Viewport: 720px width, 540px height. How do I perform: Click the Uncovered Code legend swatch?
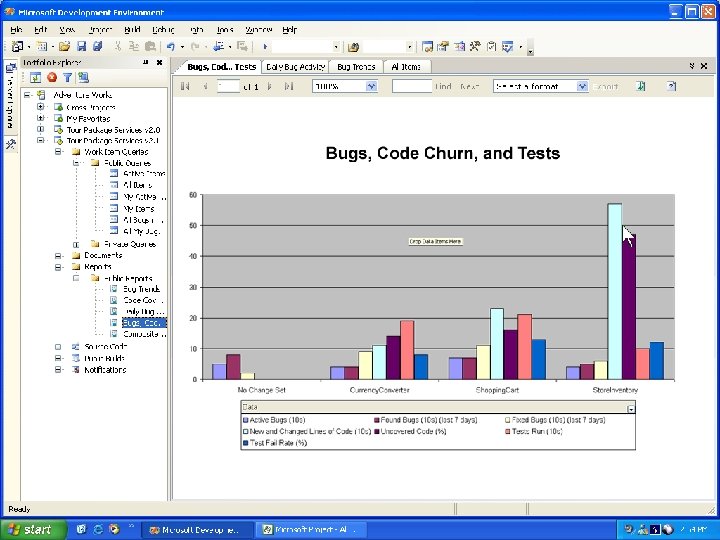pyautogui.click(x=377, y=431)
